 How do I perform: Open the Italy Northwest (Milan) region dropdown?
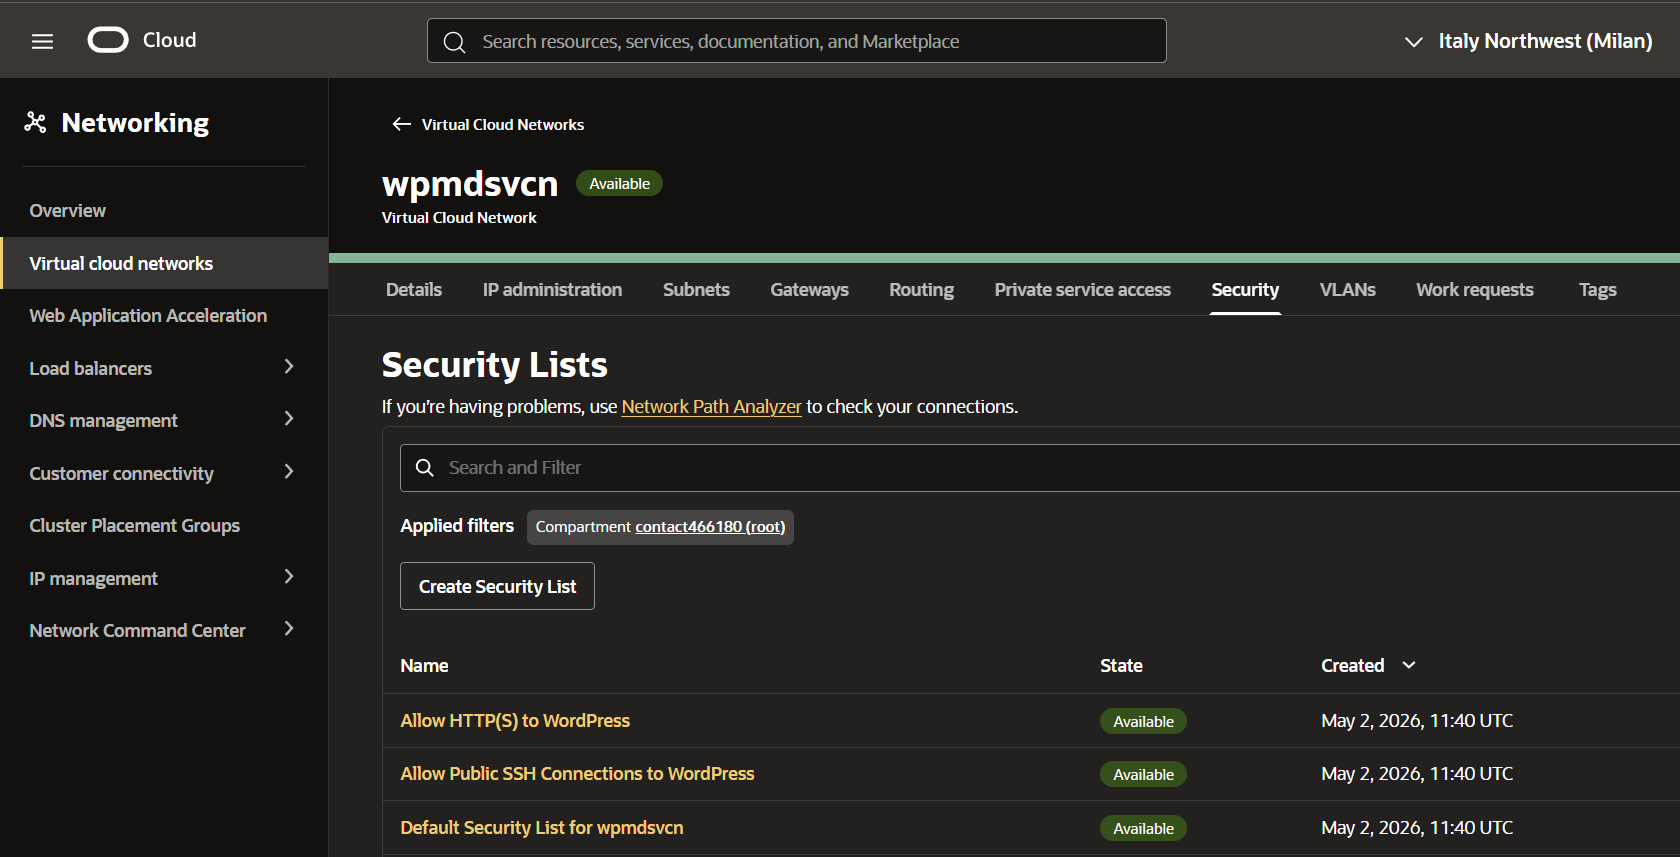tap(1528, 41)
